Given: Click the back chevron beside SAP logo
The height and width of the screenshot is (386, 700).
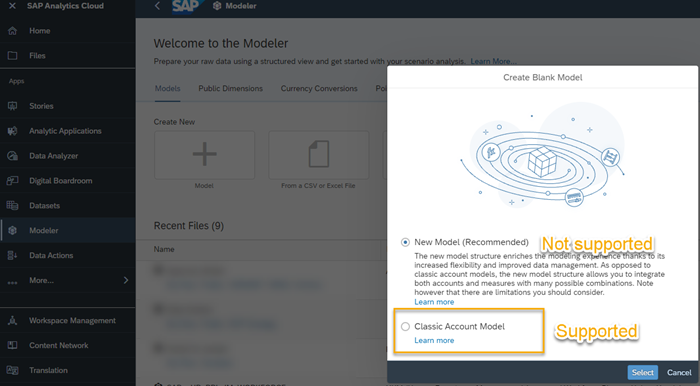Looking at the screenshot, I should tap(157, 6).
